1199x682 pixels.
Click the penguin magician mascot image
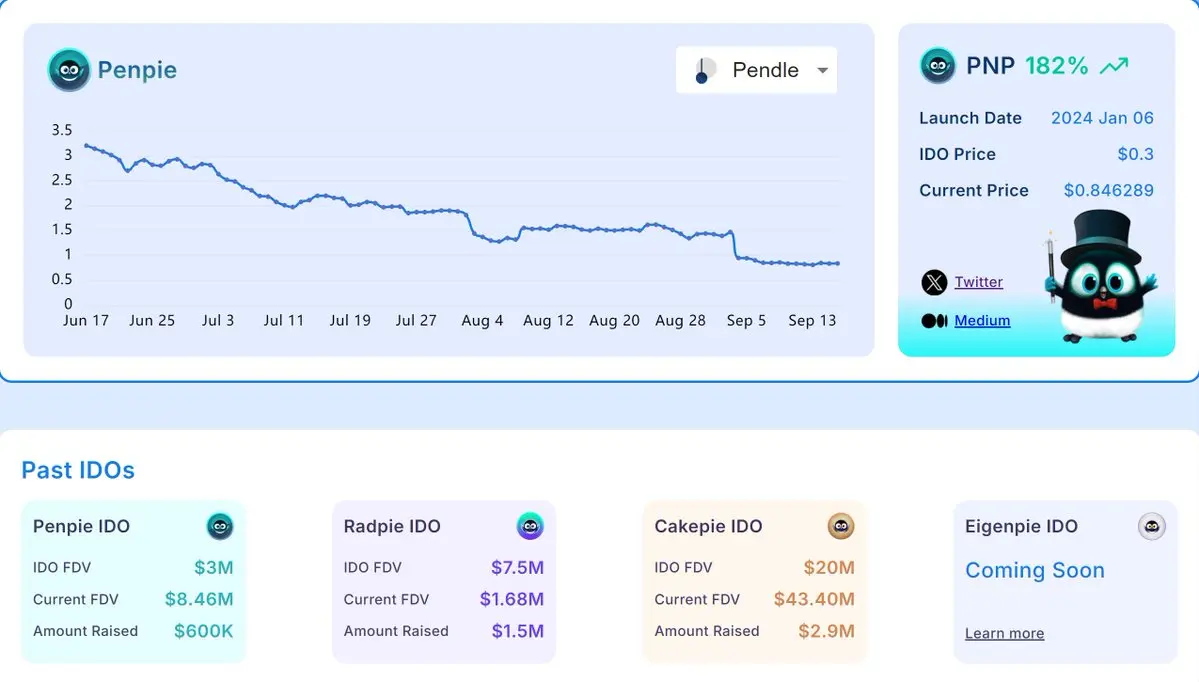click(x=1103, y=277)
